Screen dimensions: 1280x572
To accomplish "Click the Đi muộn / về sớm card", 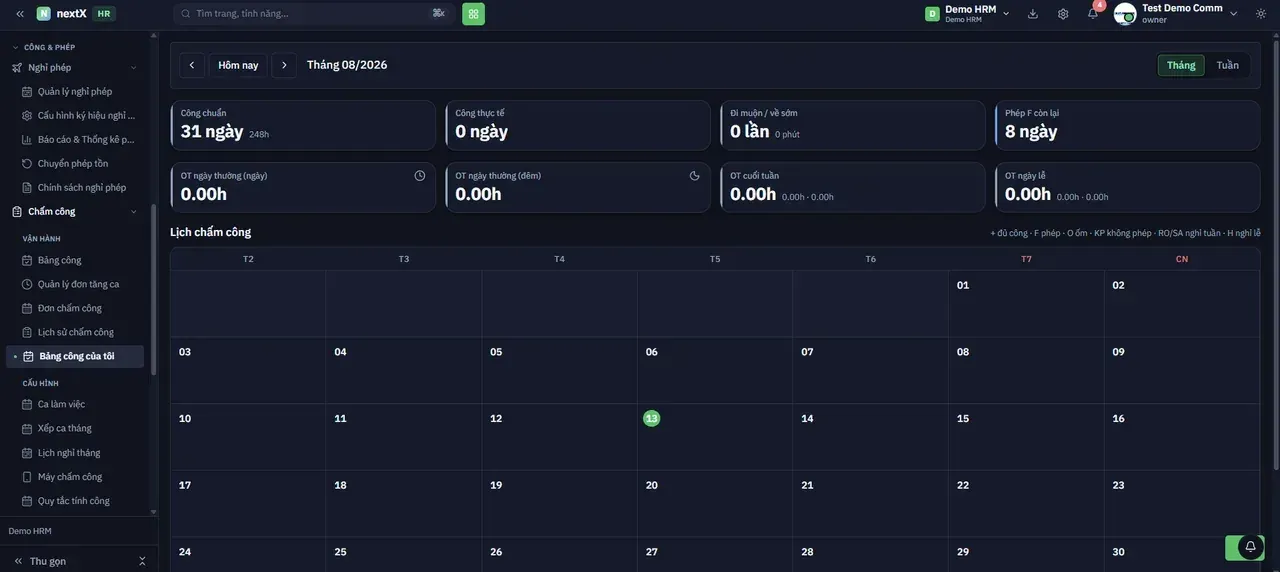I will click(x=853, y=125).
